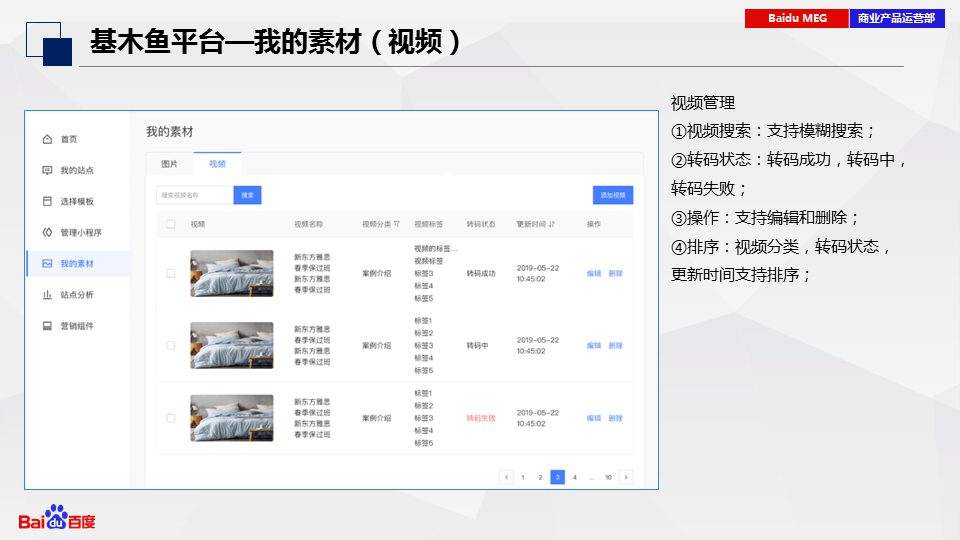
Task: Go to page 10 in pagination
Action: tap(609, 477)
